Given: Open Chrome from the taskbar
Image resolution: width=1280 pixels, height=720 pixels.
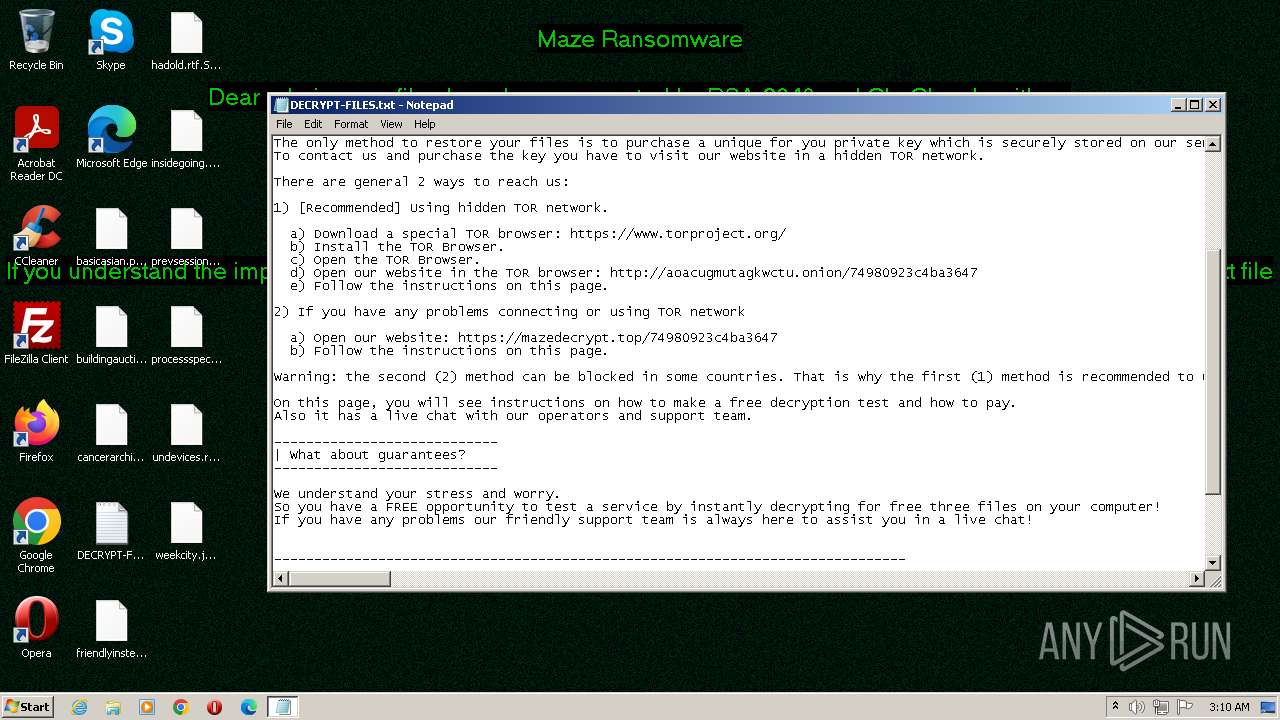Looking at the screenshot, I should click(x=181, y=707).
